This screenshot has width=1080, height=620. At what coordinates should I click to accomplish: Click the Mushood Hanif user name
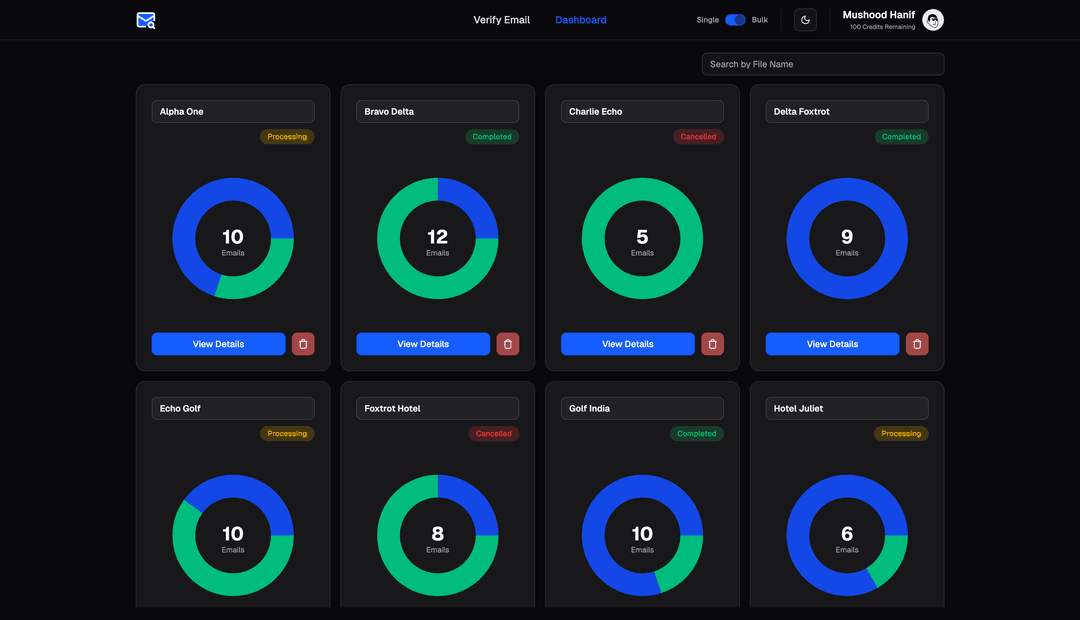click(878, 14)
